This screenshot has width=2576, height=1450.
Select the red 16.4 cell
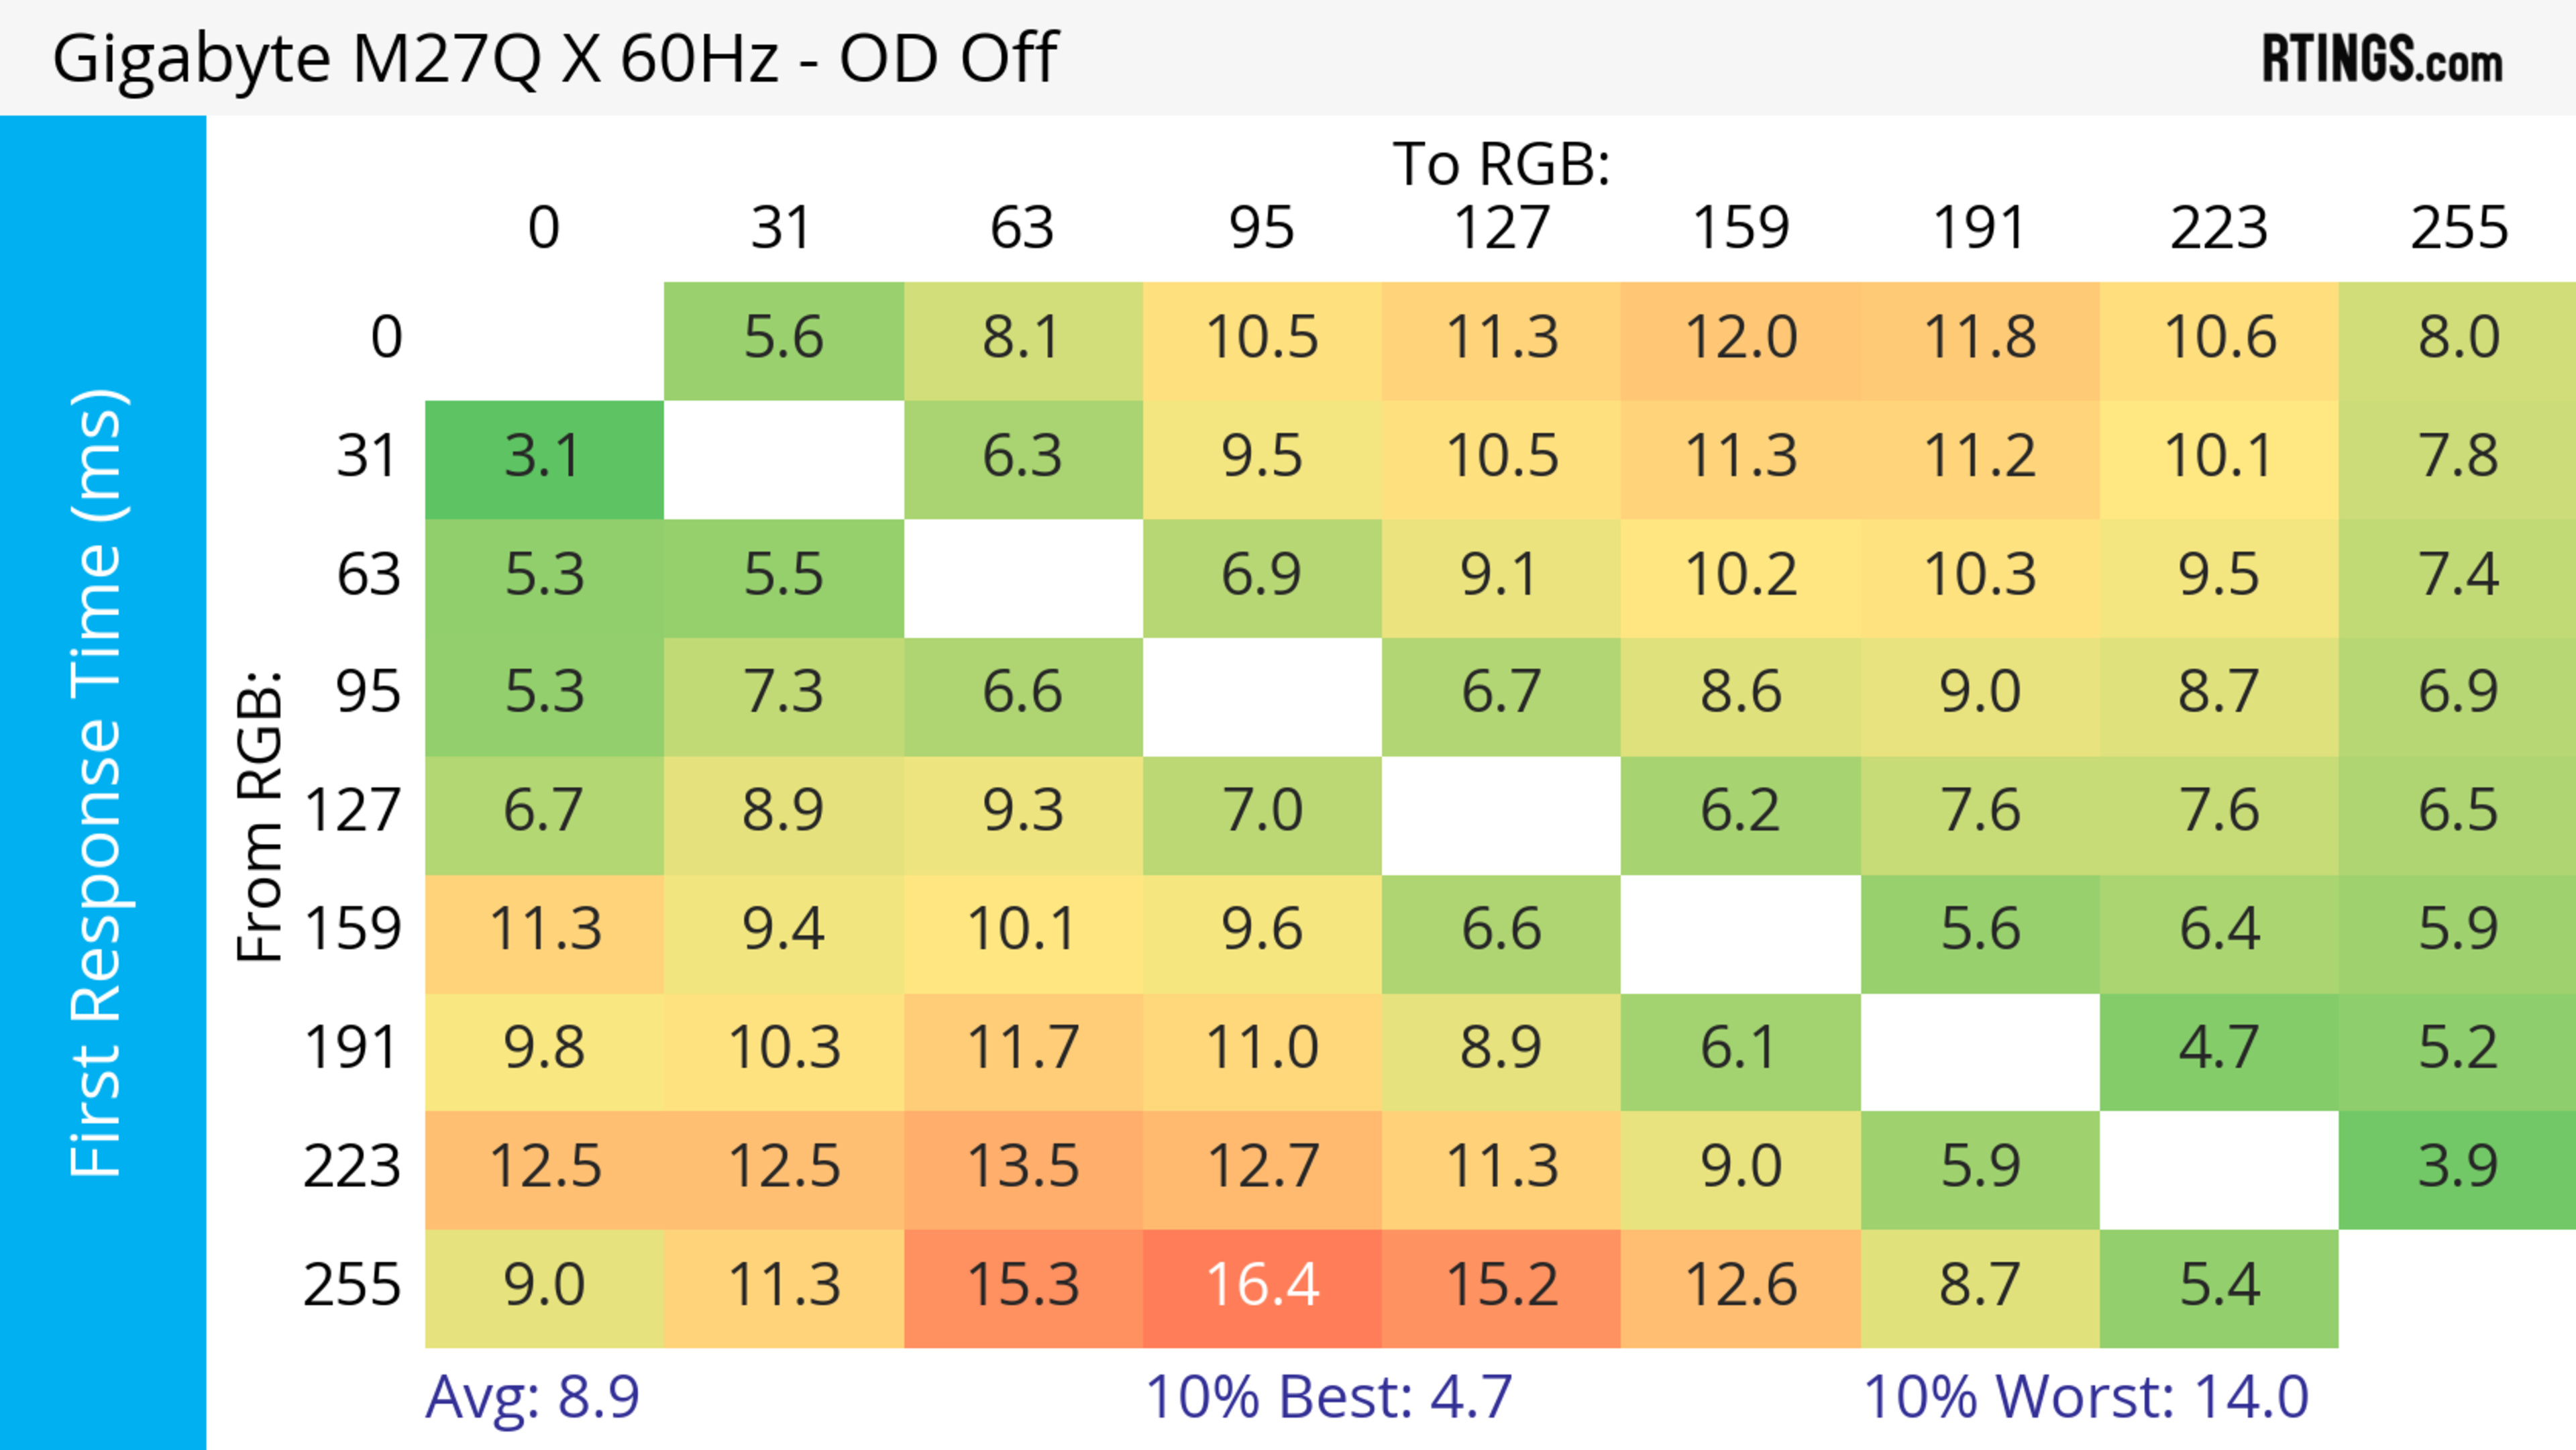coord(1262,1285)
